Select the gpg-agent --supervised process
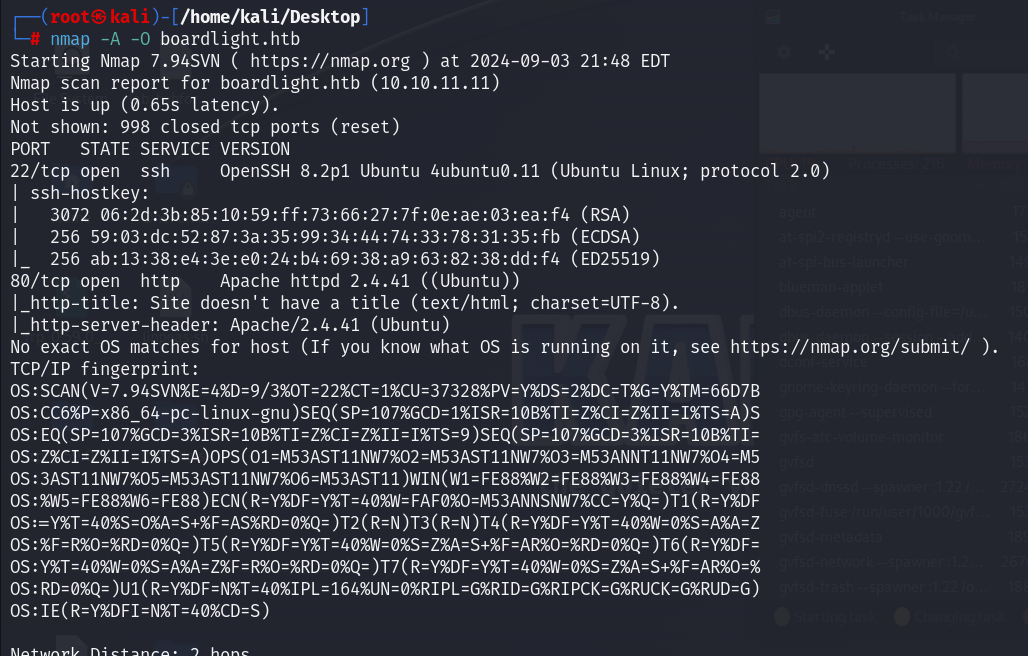 894,412
